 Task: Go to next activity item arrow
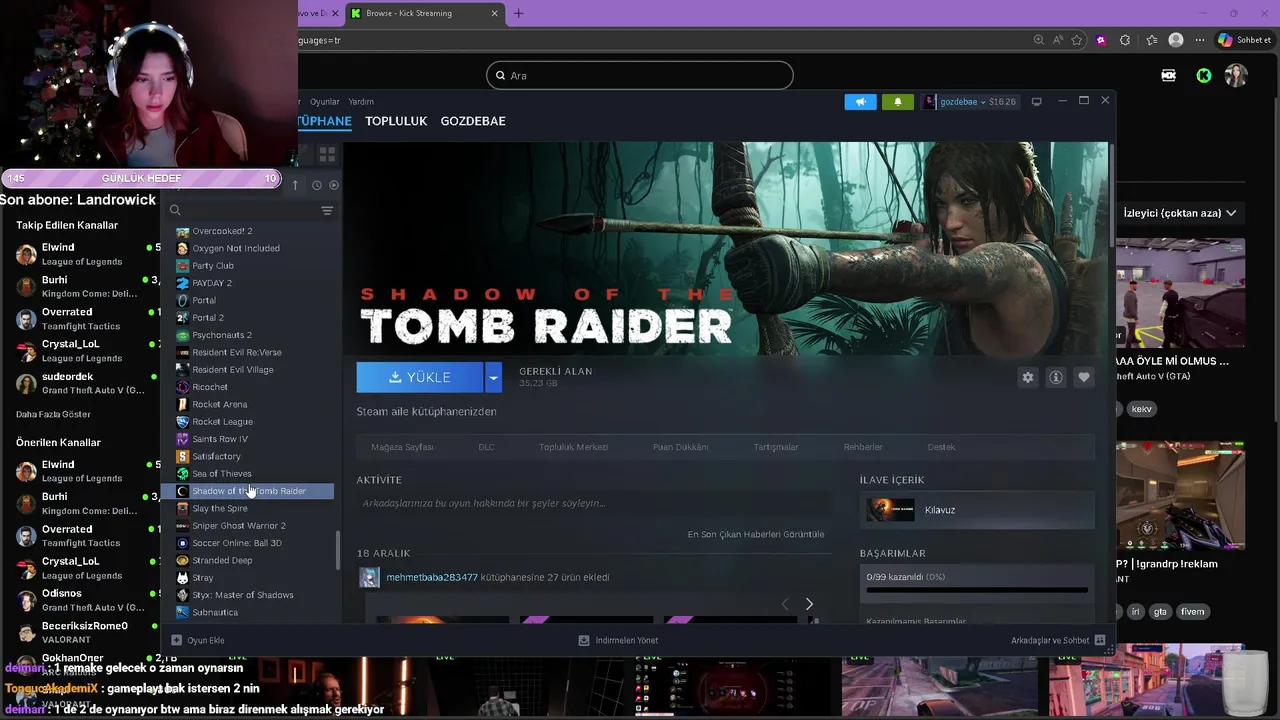click(x=809, y=604)
